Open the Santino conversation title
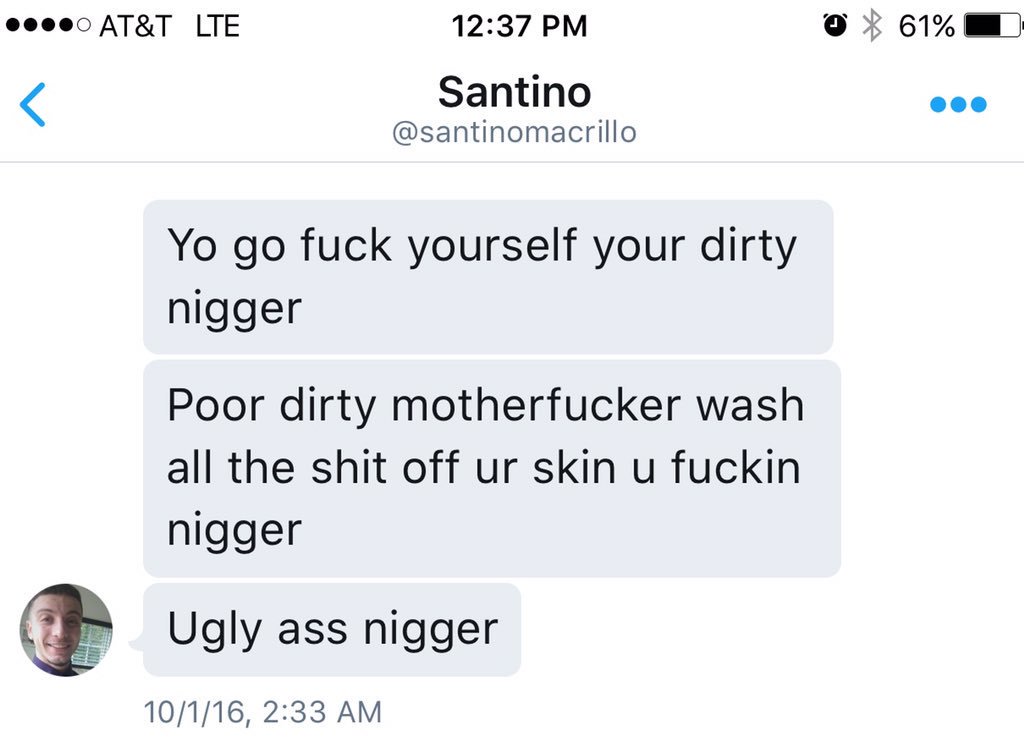Viewport: 1024px width, 746px height. (x=515, y=92)
